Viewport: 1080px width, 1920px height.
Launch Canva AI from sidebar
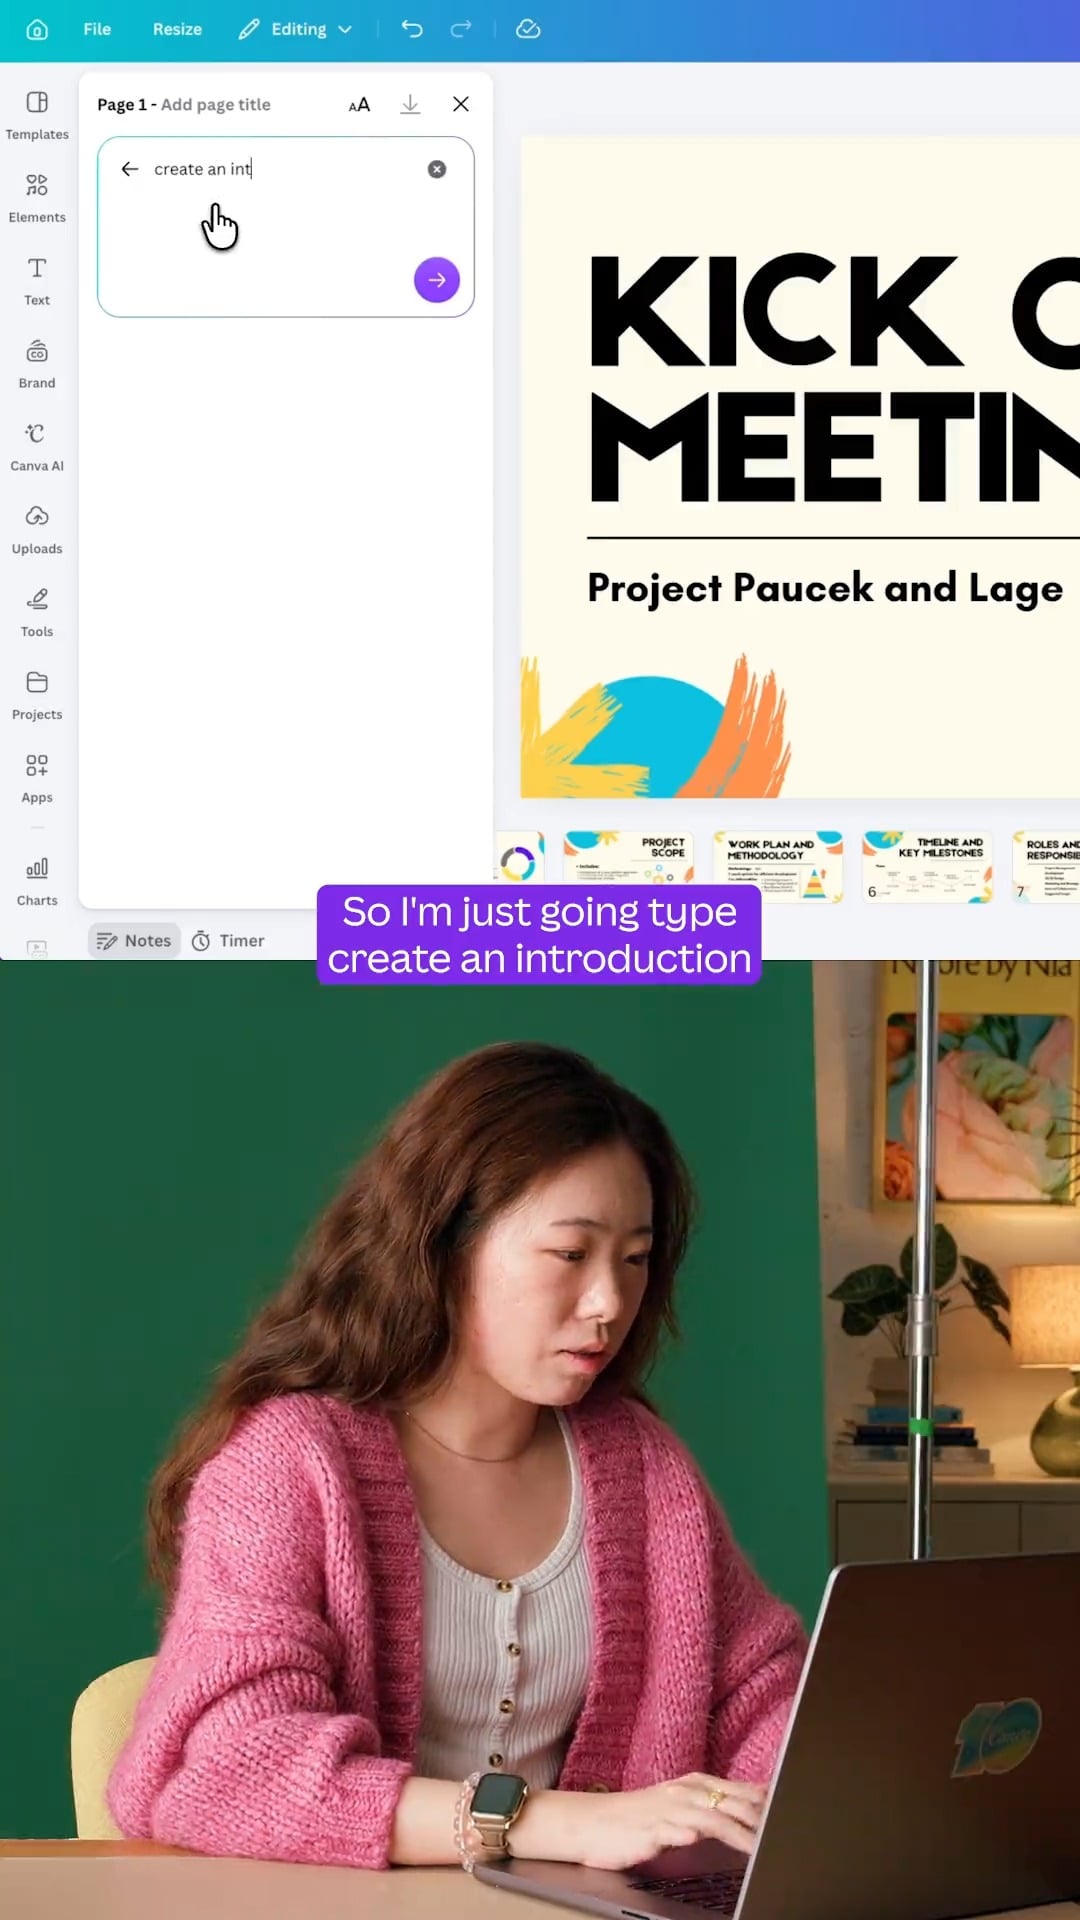click(37, 447)
